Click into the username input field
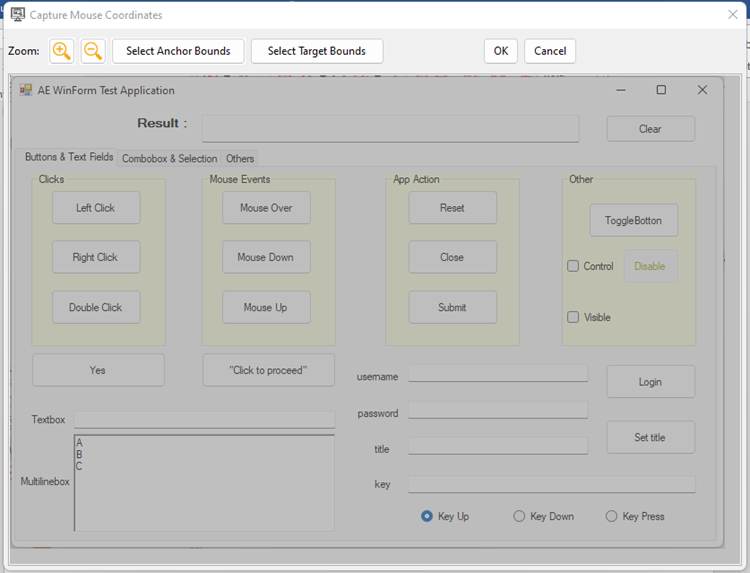The image size is (750, 573). pos(498,373)
